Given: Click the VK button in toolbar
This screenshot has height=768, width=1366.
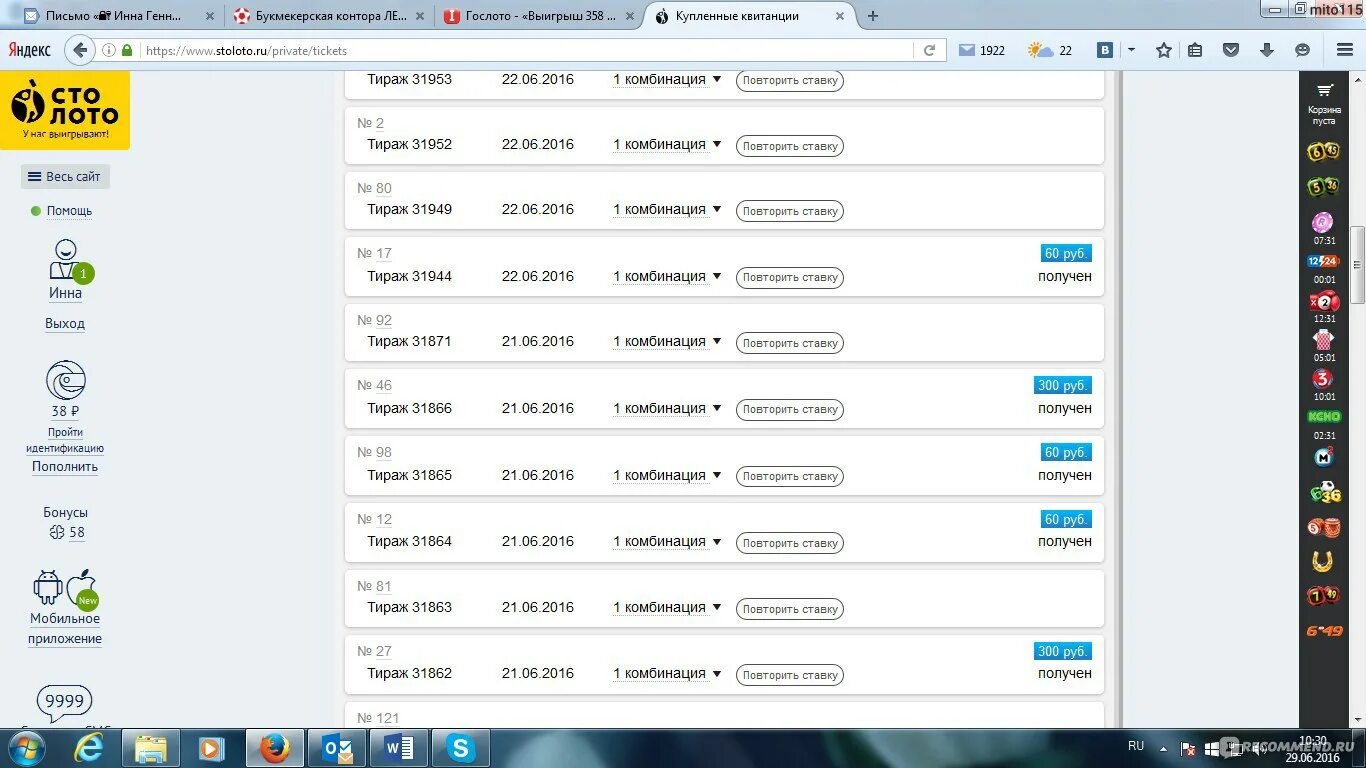Looking at the screenshot, I should click(x=1105, y=50).
